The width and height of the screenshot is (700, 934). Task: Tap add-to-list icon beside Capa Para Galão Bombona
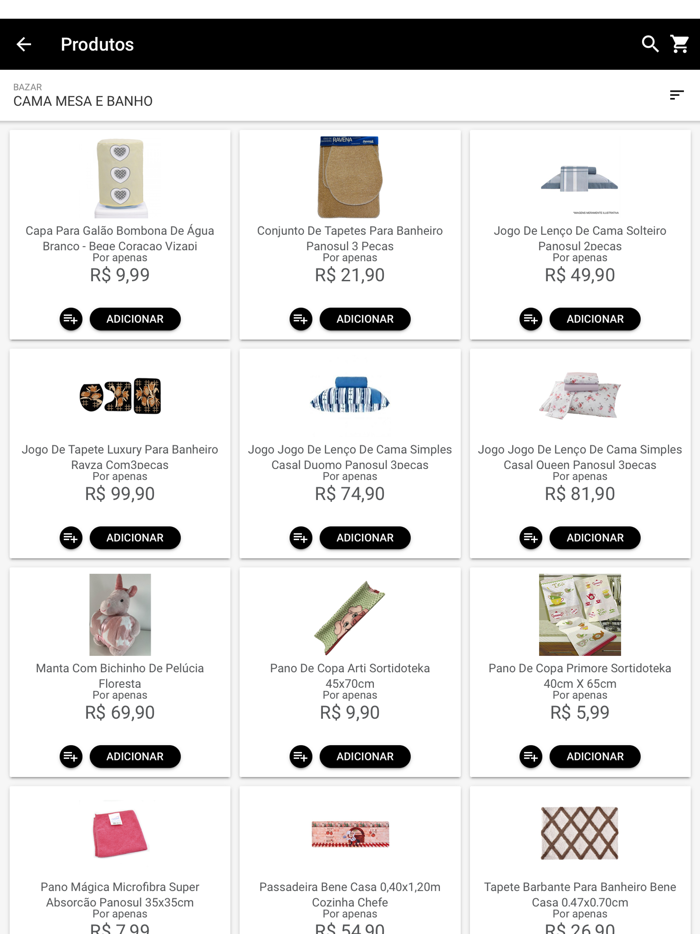[x=70, y=318]
